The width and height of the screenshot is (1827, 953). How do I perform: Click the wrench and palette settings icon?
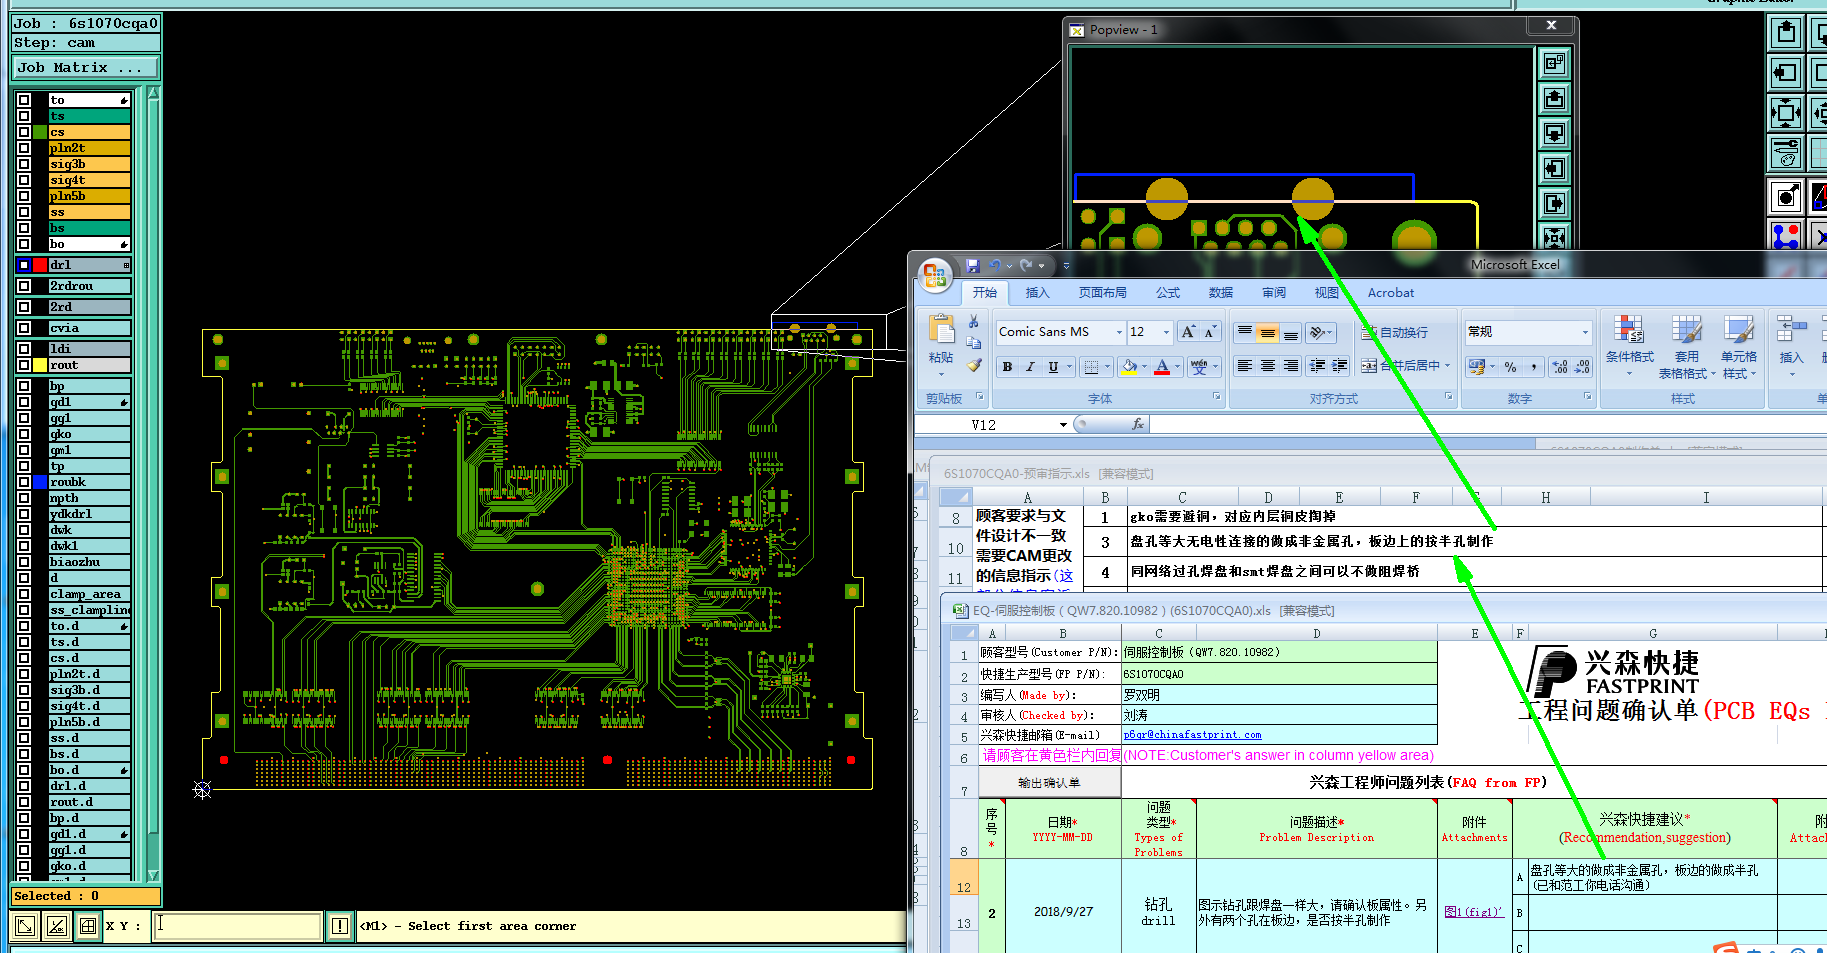click(1786, 153)
